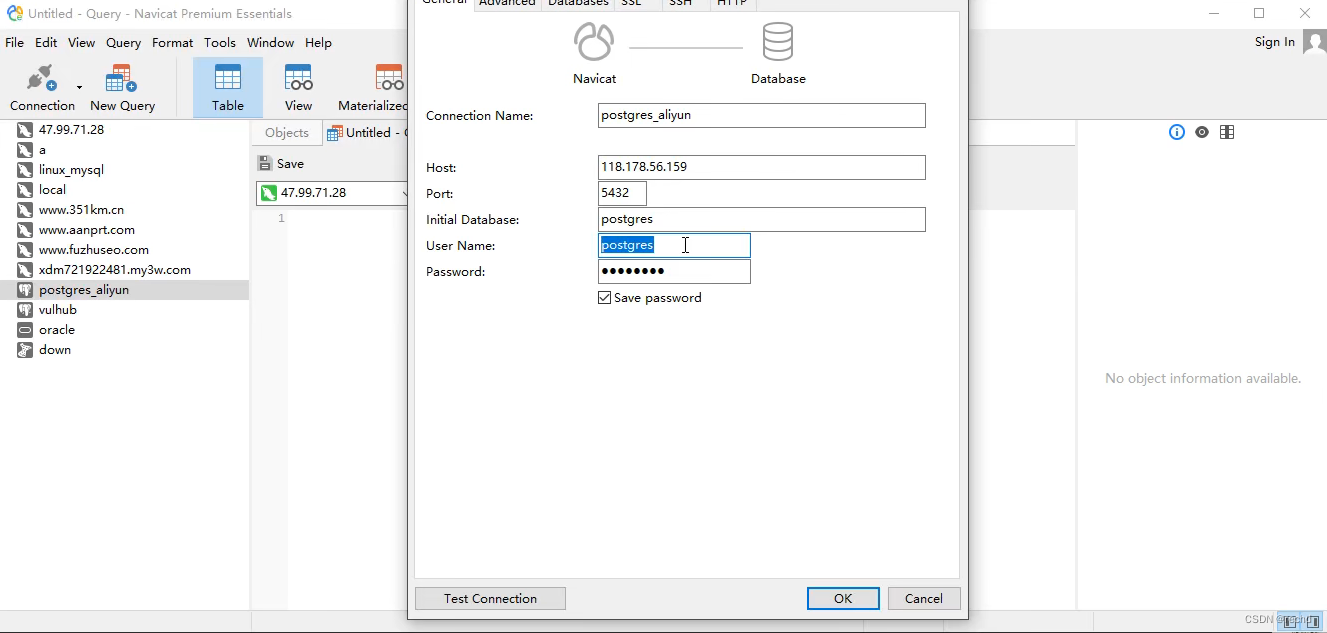This screenshot has width=1327, height=633.
Task: Click the Connection toolbar icon
Action: [x=40, y=79]
